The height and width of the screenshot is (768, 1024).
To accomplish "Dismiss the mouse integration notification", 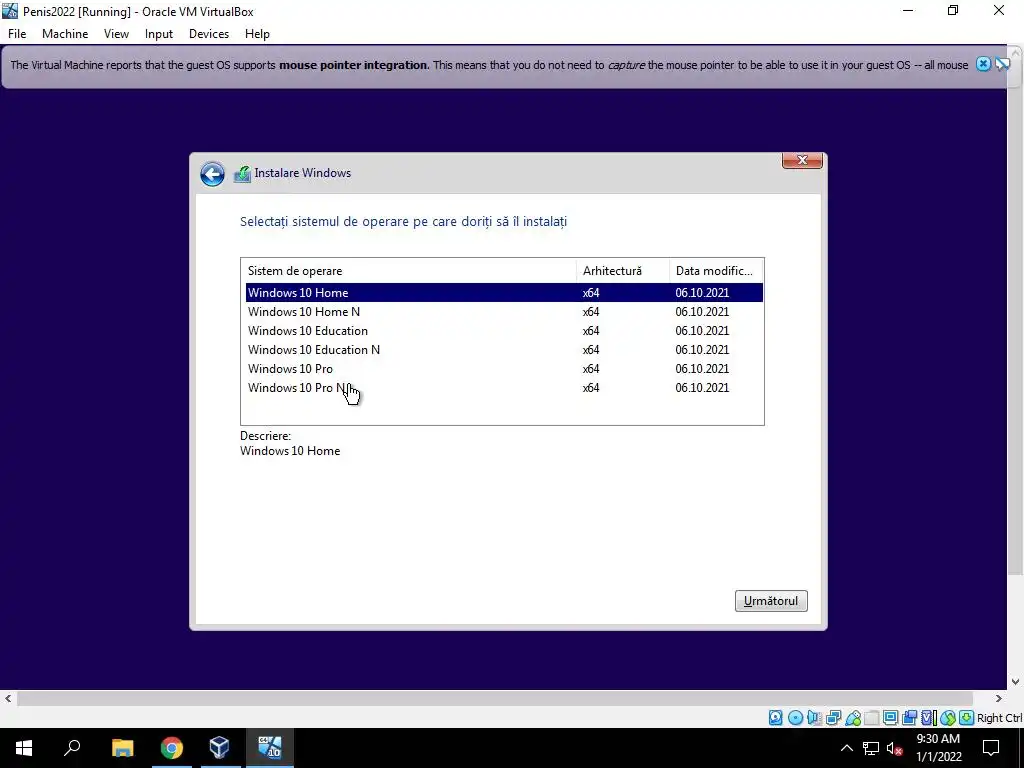I will pyautogui.click(x=983, y=64).
